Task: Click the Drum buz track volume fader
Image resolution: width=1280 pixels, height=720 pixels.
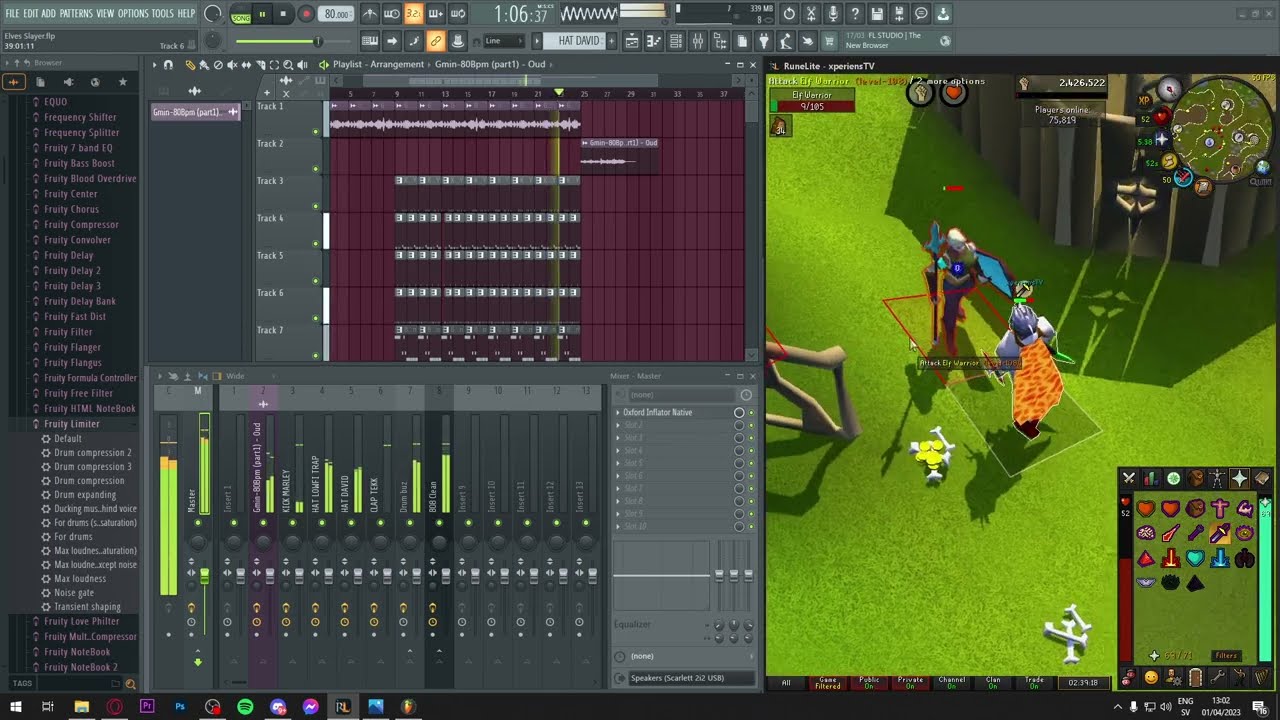Action: (416, 577)
